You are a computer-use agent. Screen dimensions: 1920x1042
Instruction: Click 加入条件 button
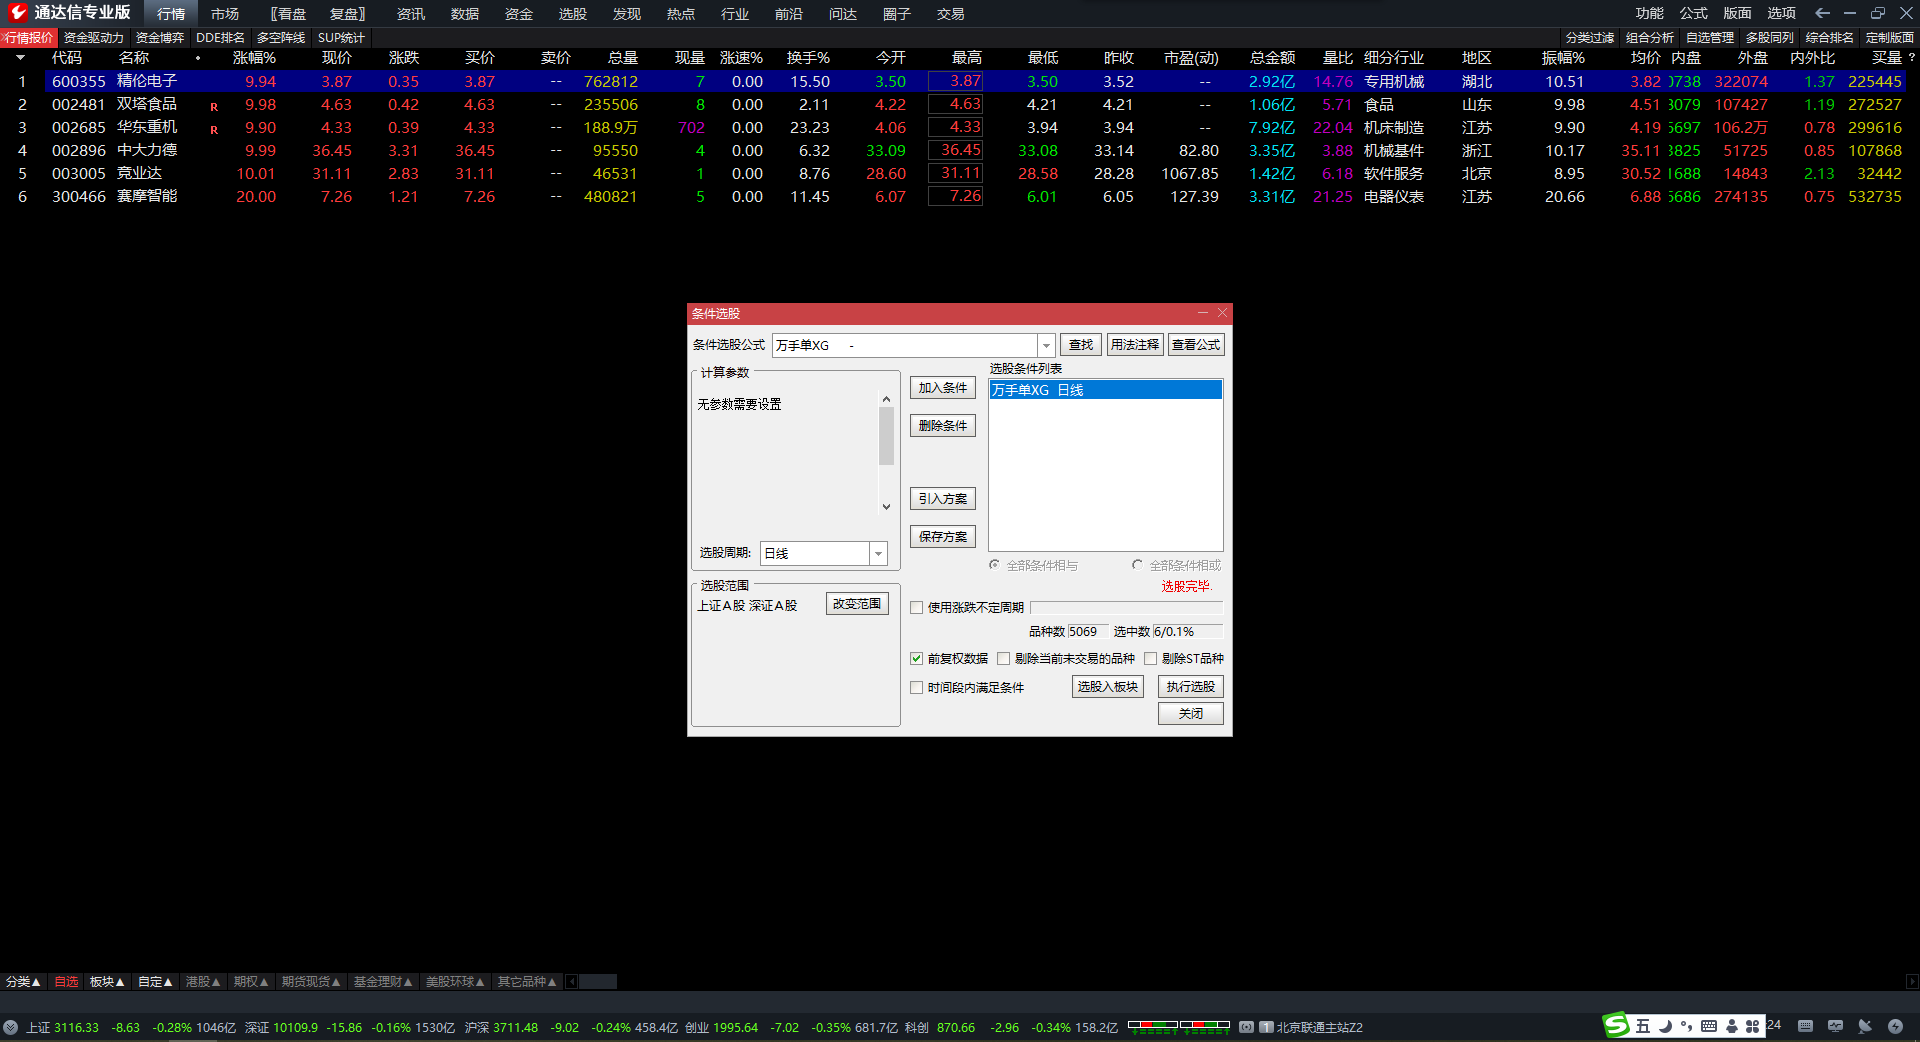pyautogui.click(x=943, y=388)
